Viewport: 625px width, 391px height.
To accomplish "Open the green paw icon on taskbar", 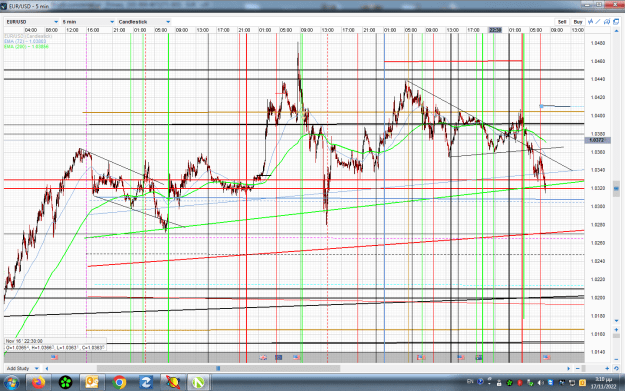I will (65, 383).
